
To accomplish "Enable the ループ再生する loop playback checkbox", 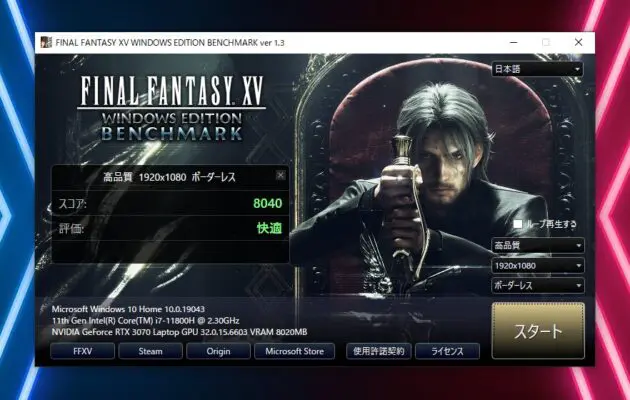I will click(x=518, y=224).
